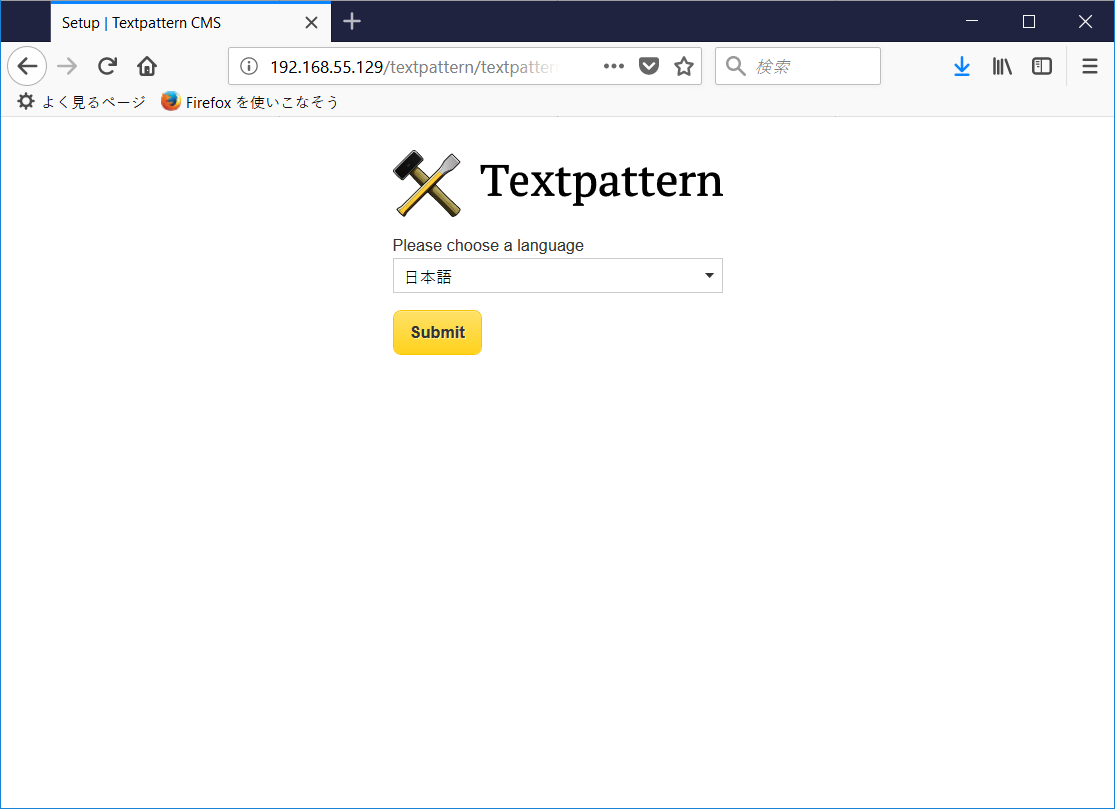
Task: Open the Firefox hamburger menu
Action: (1089, 66)
